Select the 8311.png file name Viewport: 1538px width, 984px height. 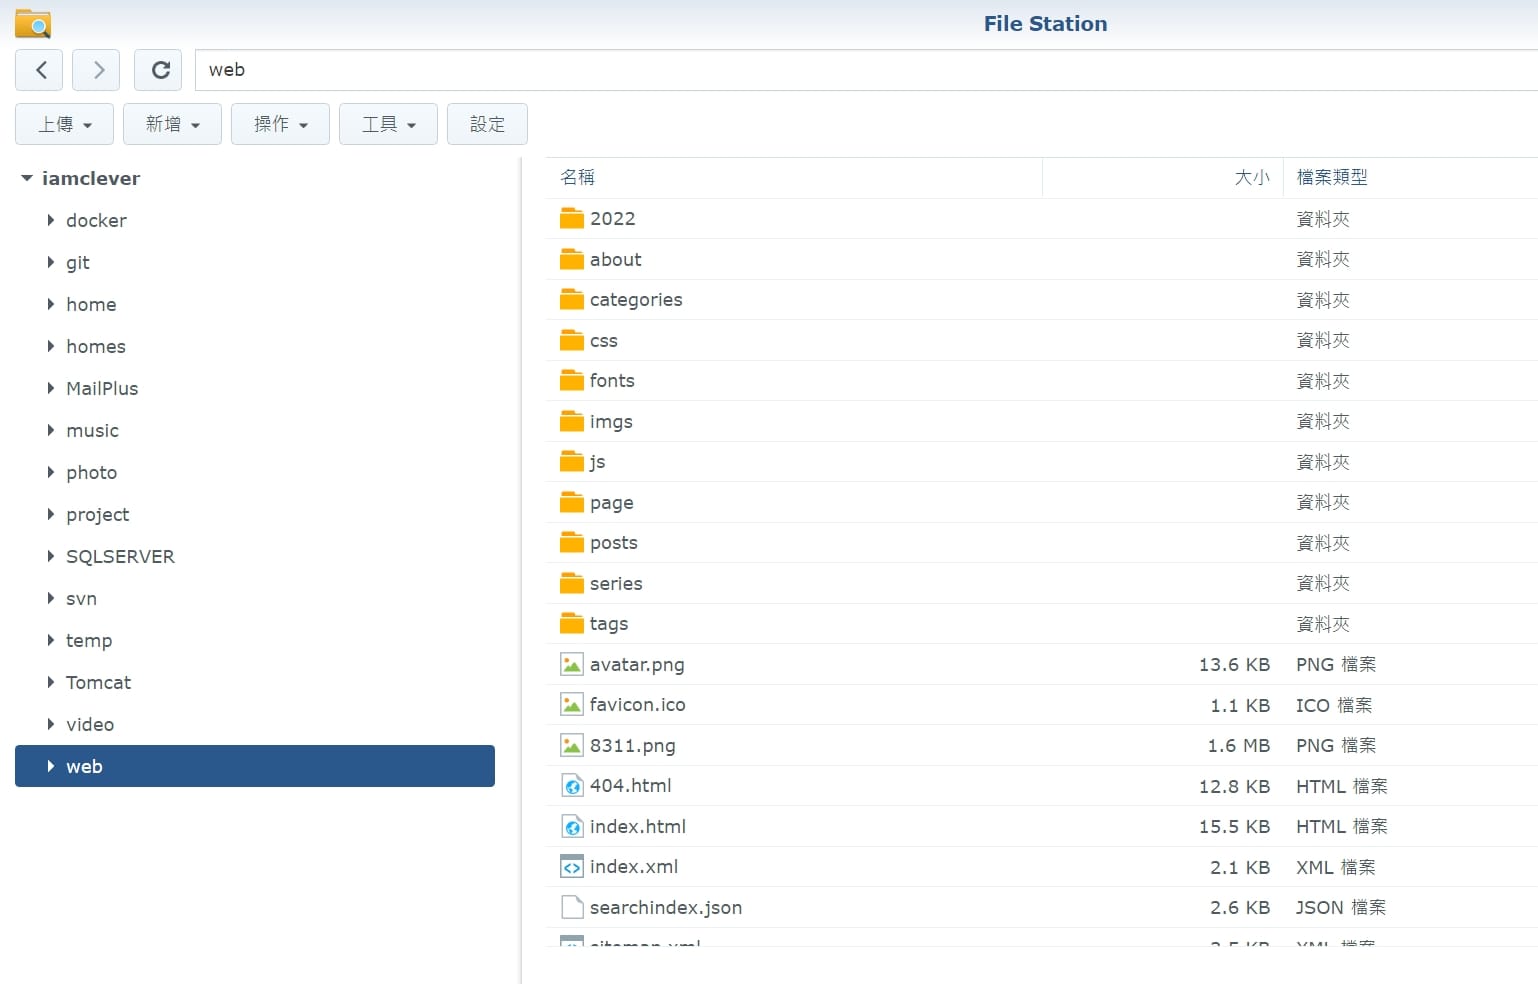click(x=632, y=746)
